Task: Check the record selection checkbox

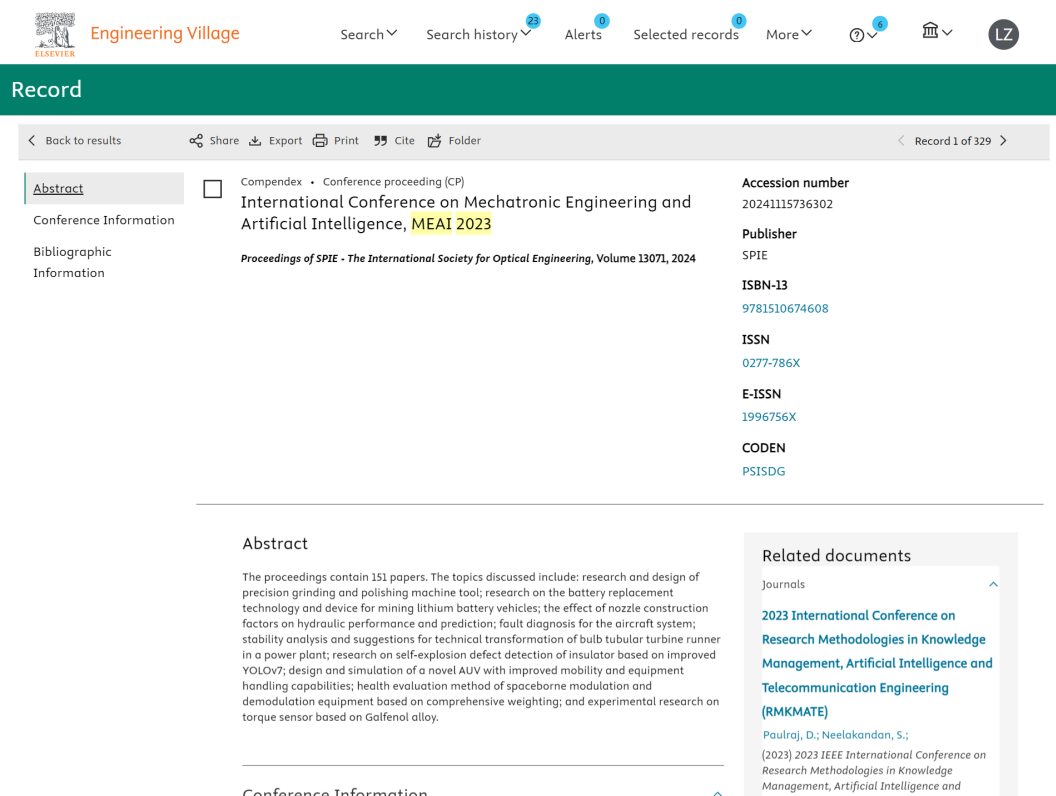Action: point(212,189)
